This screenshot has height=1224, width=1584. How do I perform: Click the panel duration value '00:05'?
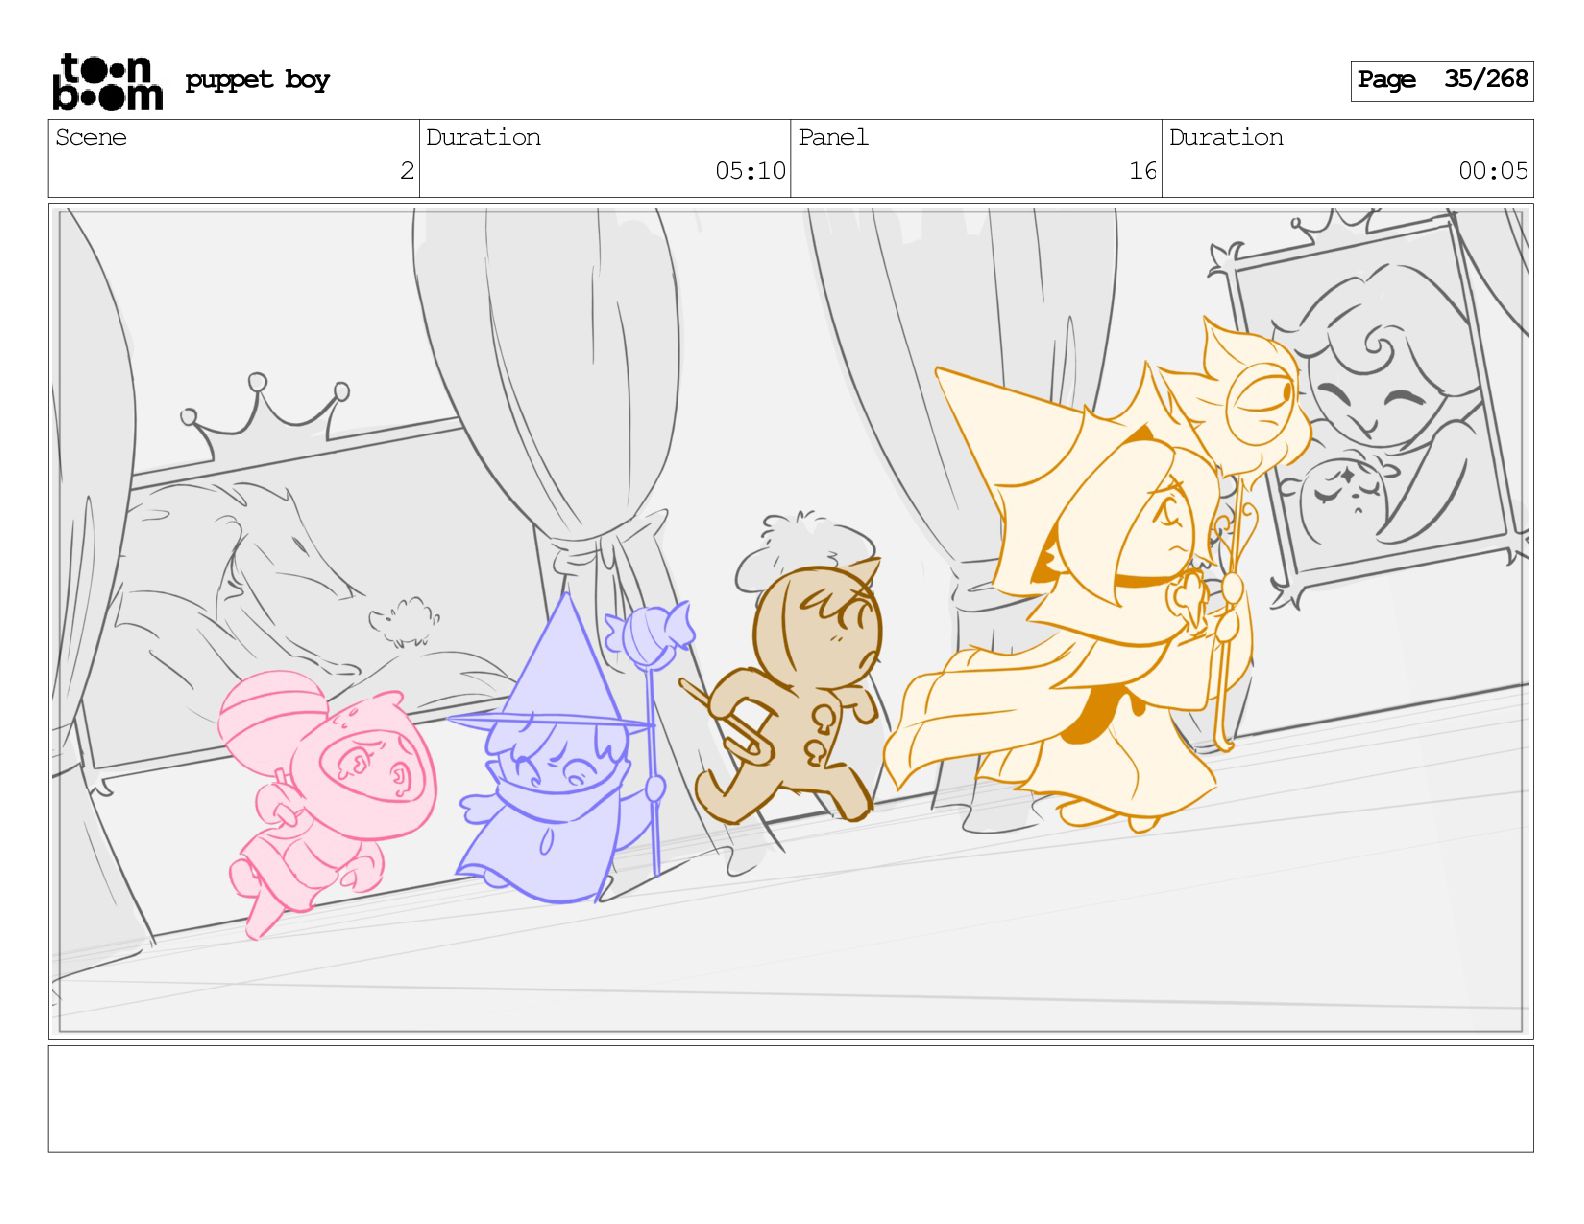1493,171
